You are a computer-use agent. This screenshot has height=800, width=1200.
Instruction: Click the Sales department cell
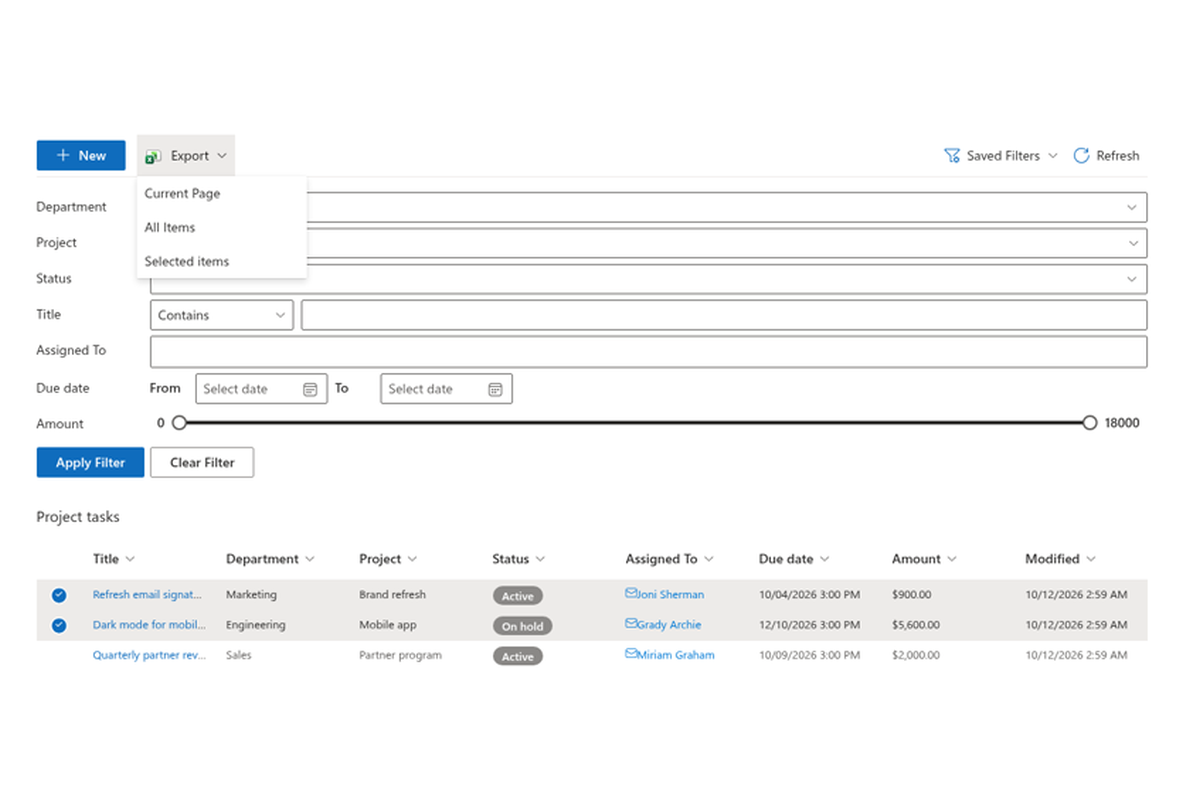[x=239, y=656]
